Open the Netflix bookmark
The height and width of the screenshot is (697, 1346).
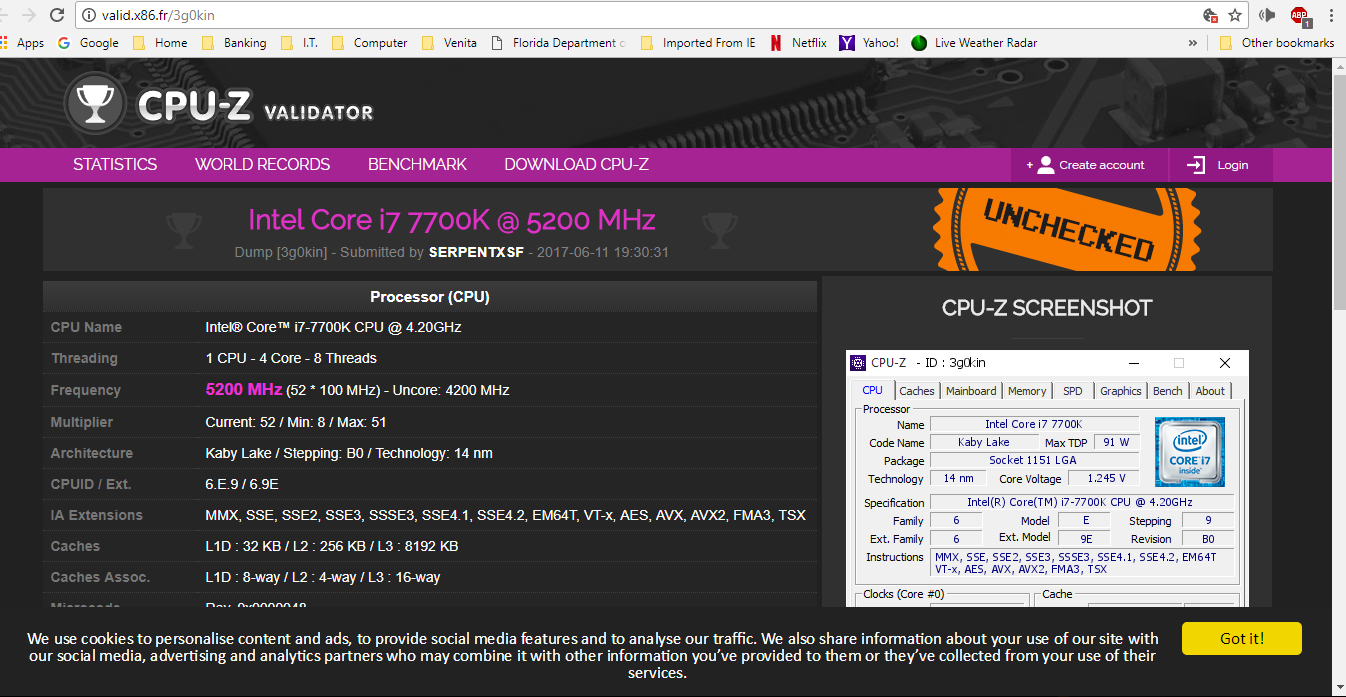click(x=798, y=43)
